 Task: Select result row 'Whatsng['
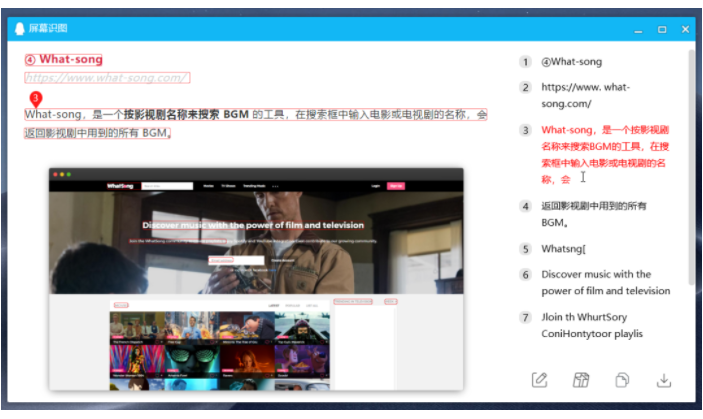(x=563, y=249)
